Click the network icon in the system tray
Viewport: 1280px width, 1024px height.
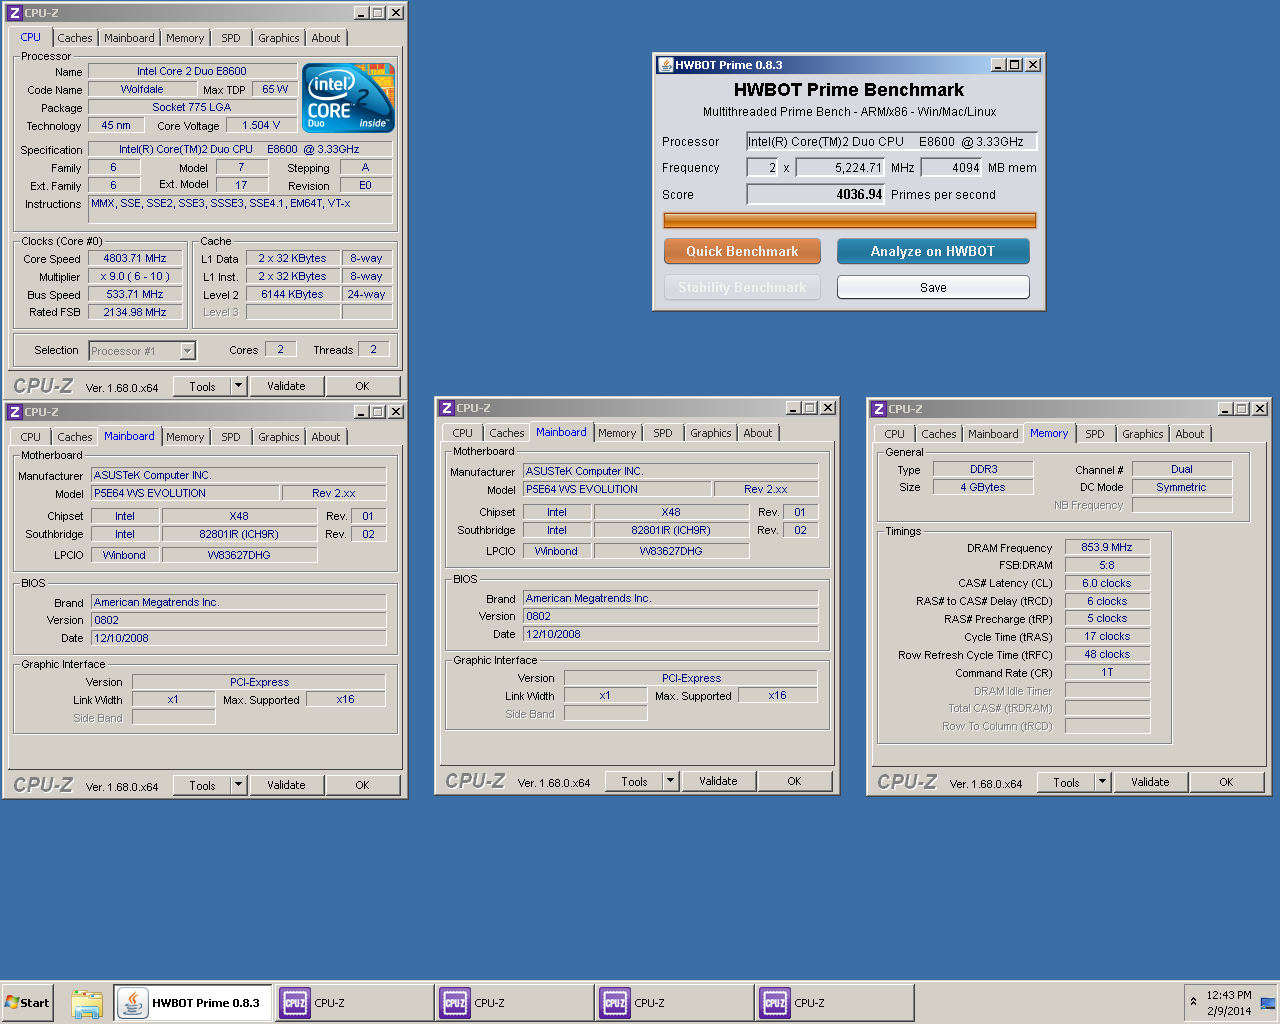tap(1268, 1003)
